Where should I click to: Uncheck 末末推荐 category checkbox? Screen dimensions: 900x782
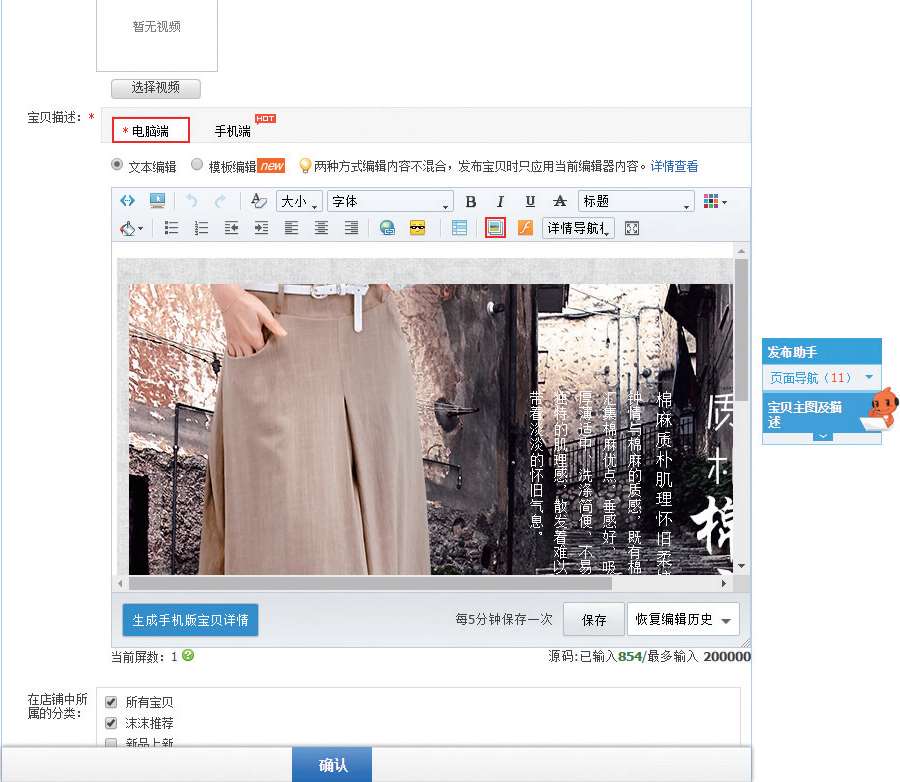111,722
